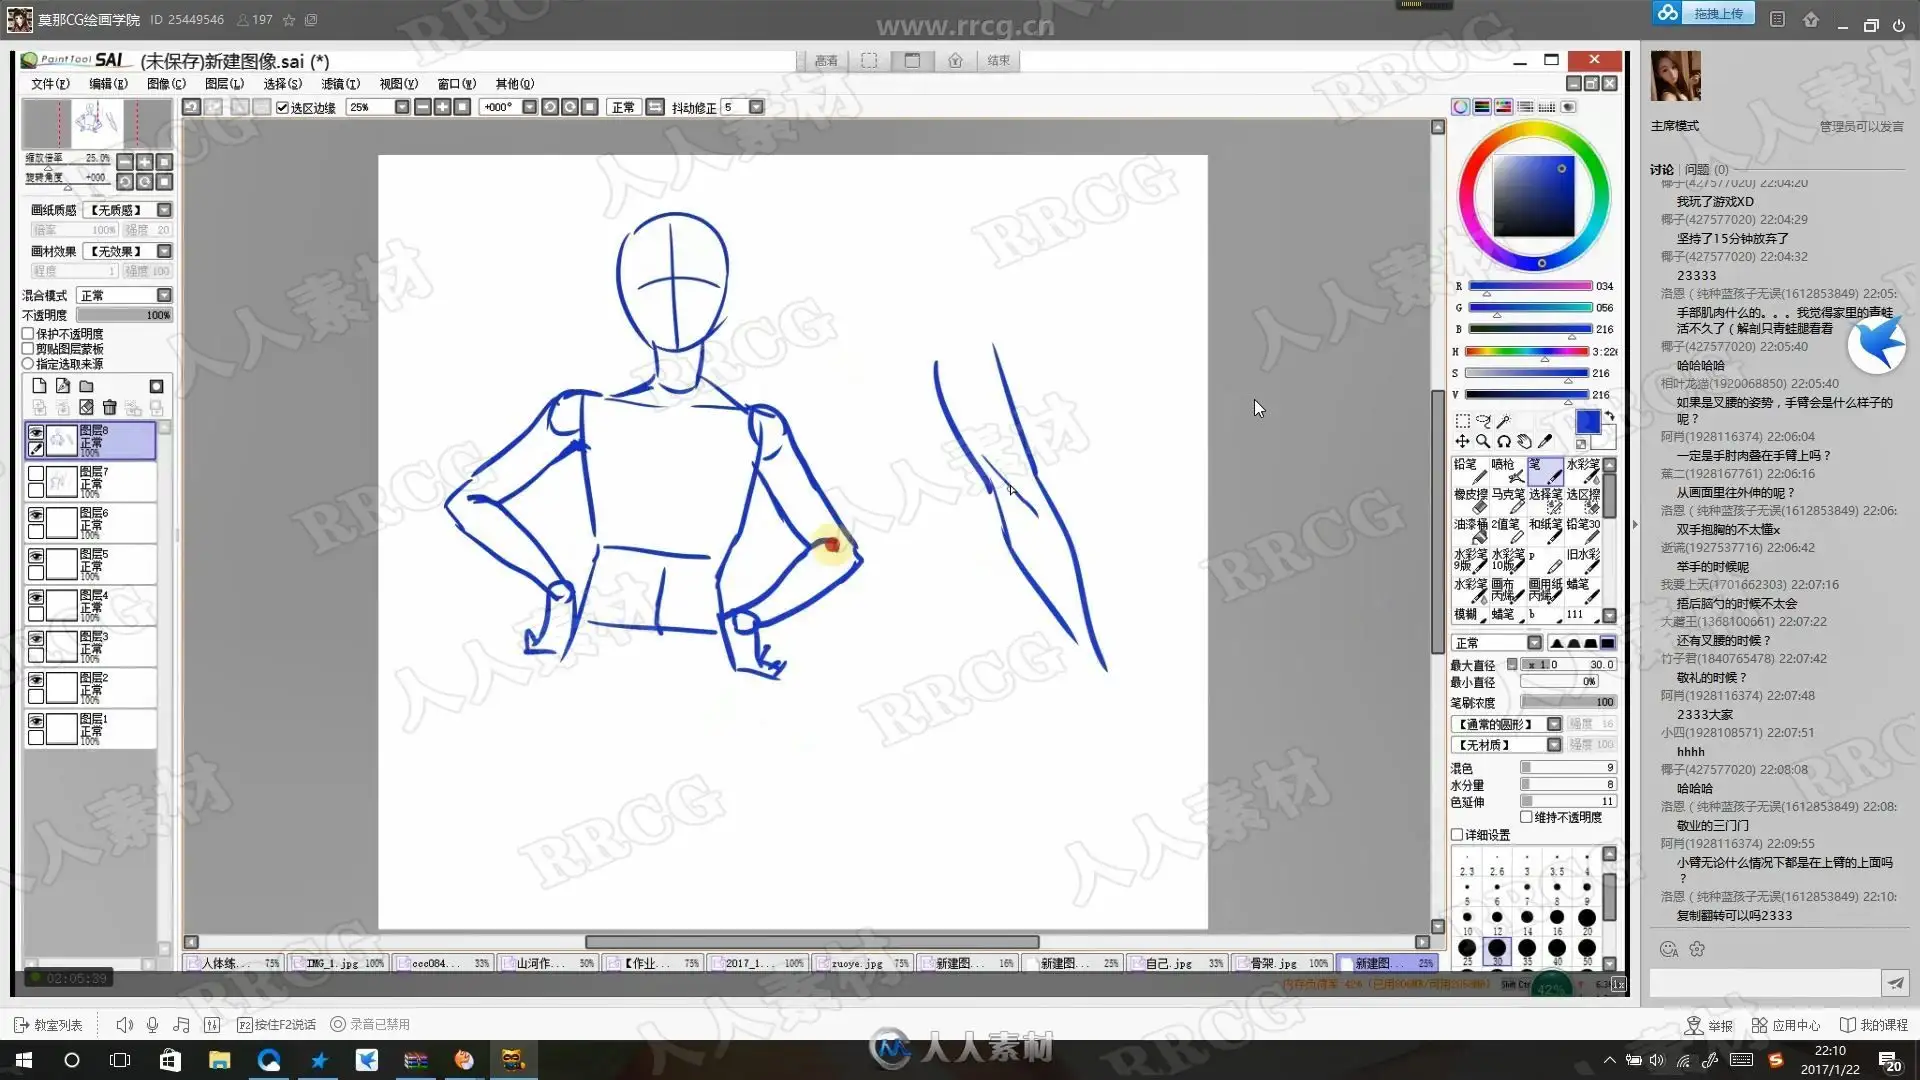Image resolution: width=1920 pixels, height=1080 pixels.
Task: Uncheck the 选区边缘 checkbox in toolbar
Action: pyautogui.click(x=283, y=108)
